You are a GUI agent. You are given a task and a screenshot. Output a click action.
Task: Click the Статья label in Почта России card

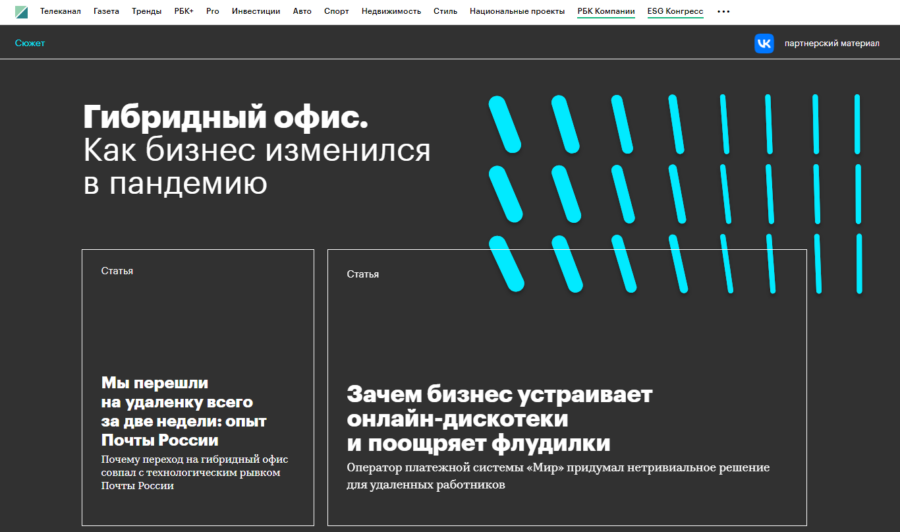117,271
